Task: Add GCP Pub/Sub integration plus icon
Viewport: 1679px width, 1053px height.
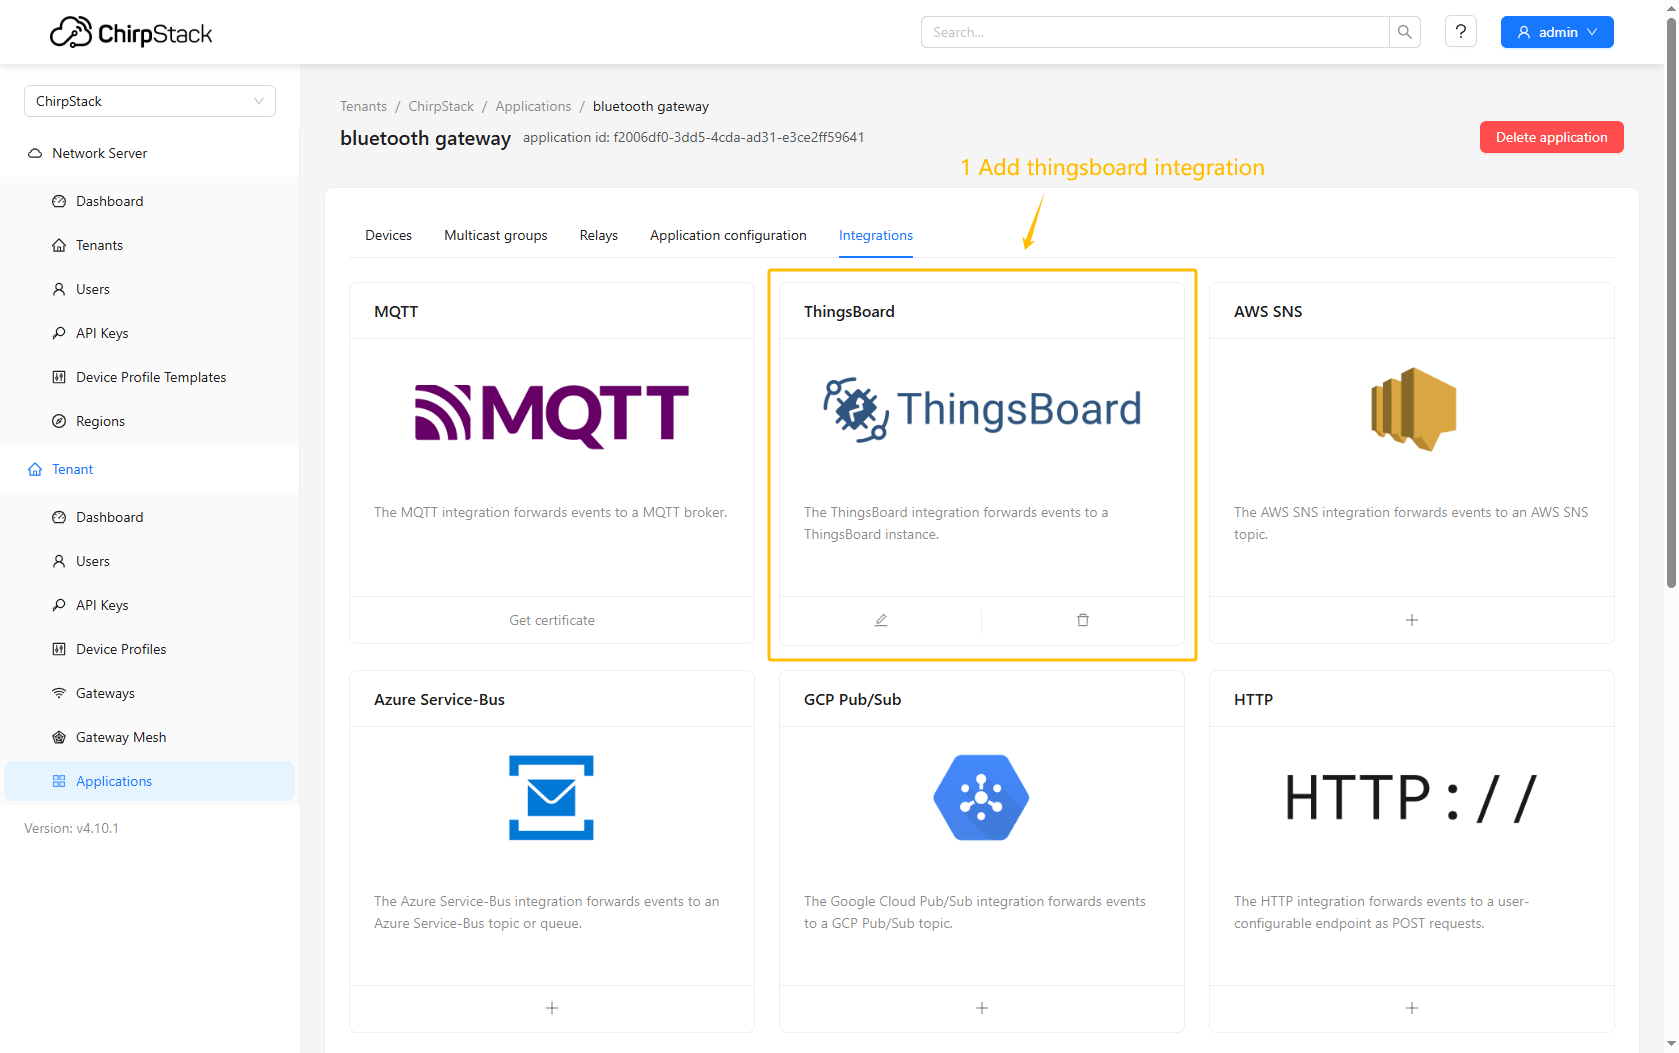Action: click(981, 1008)
